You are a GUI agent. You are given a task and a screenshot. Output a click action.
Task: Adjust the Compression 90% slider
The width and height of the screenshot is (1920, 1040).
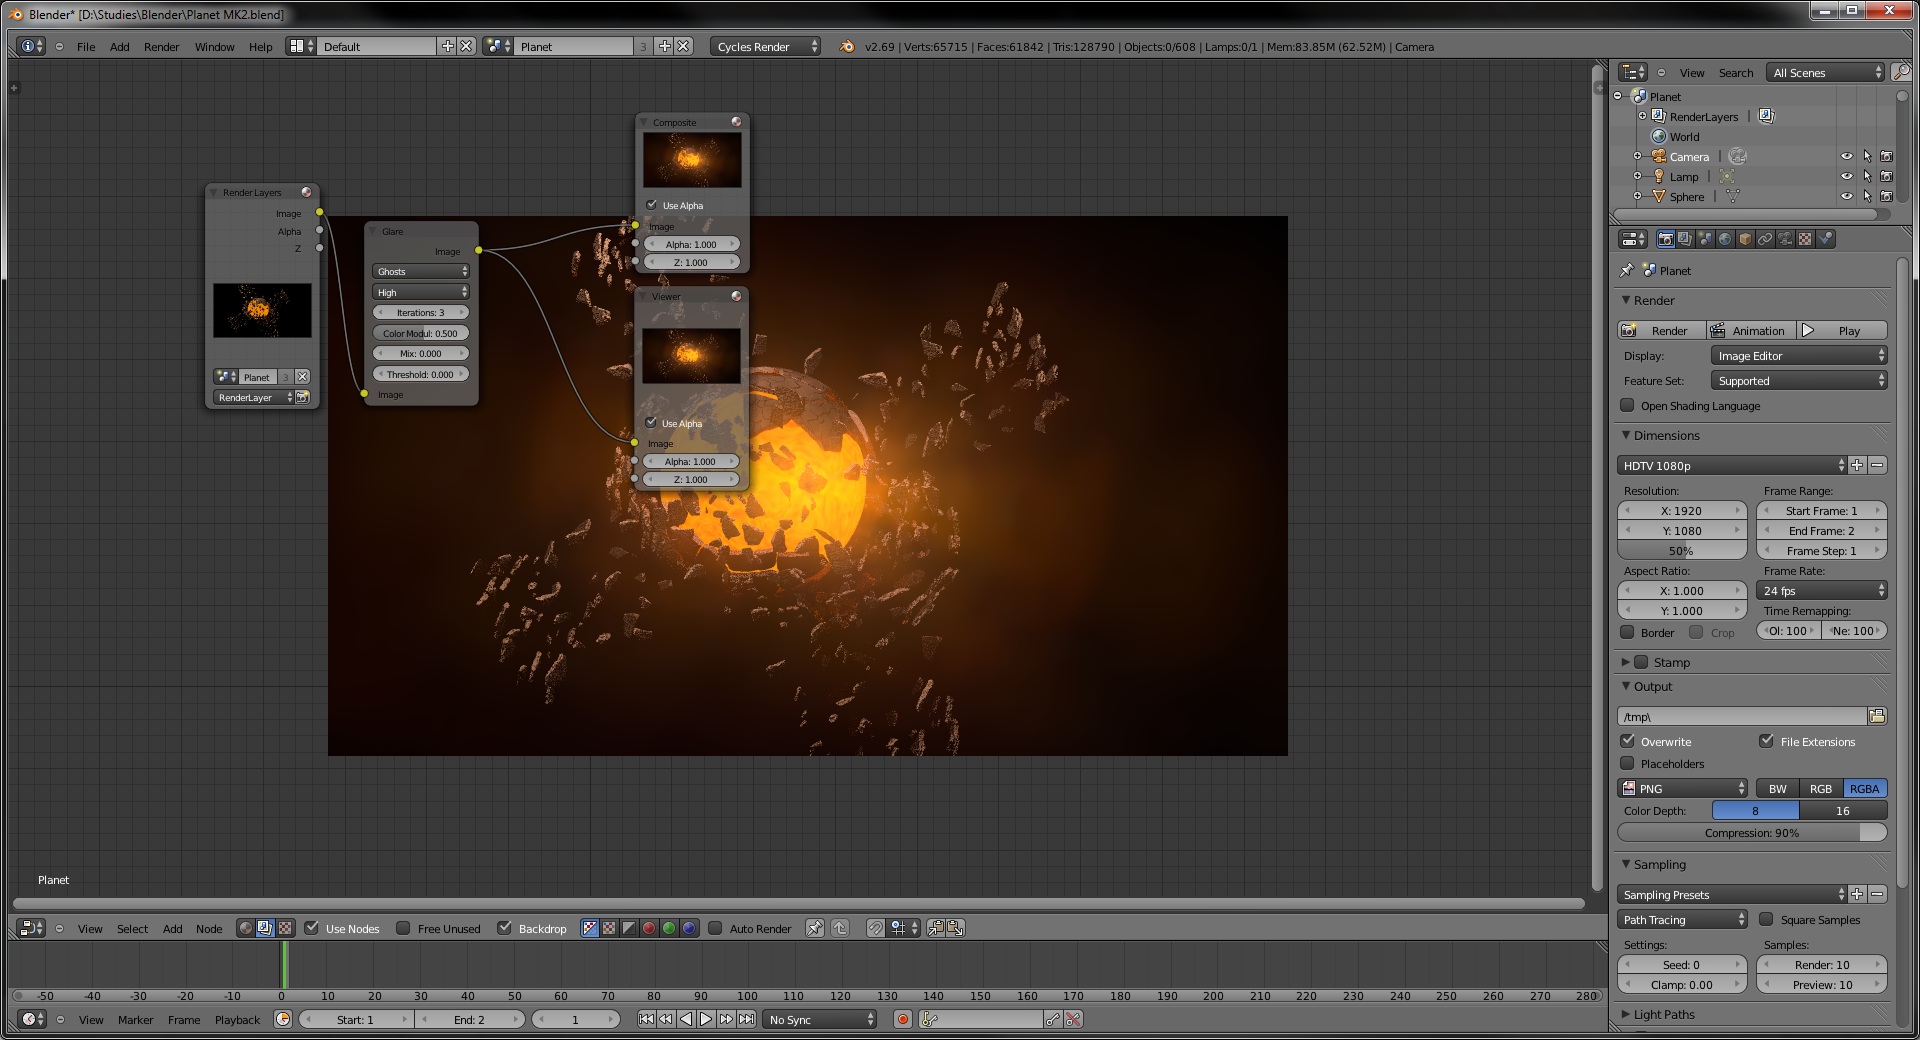point(1752,832)
